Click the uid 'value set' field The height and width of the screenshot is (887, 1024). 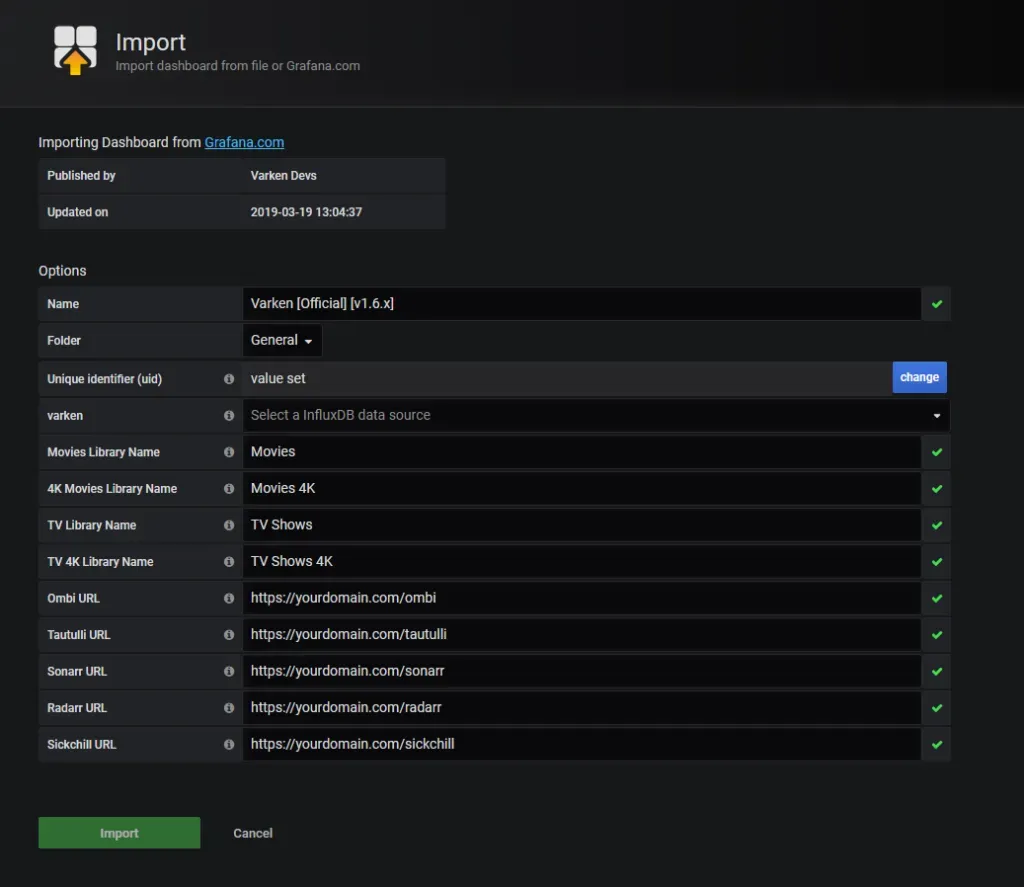coord(568,379)
